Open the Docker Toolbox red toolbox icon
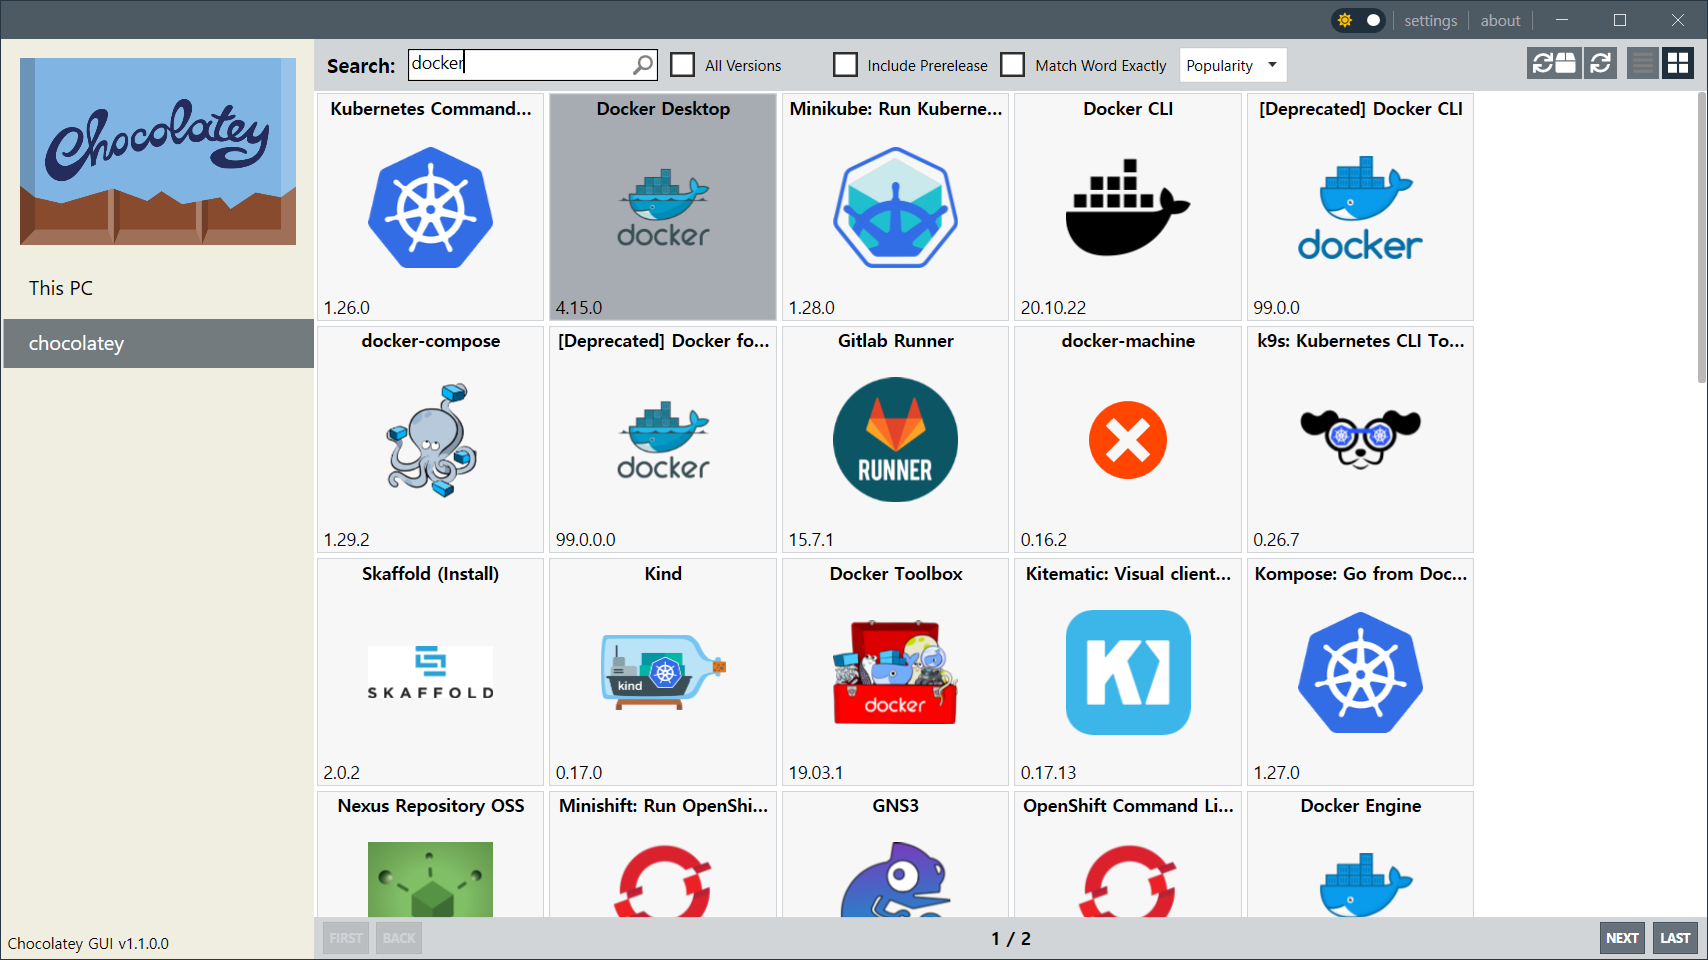This screenshot has width=1708, height=960. [x=895, y=673]
